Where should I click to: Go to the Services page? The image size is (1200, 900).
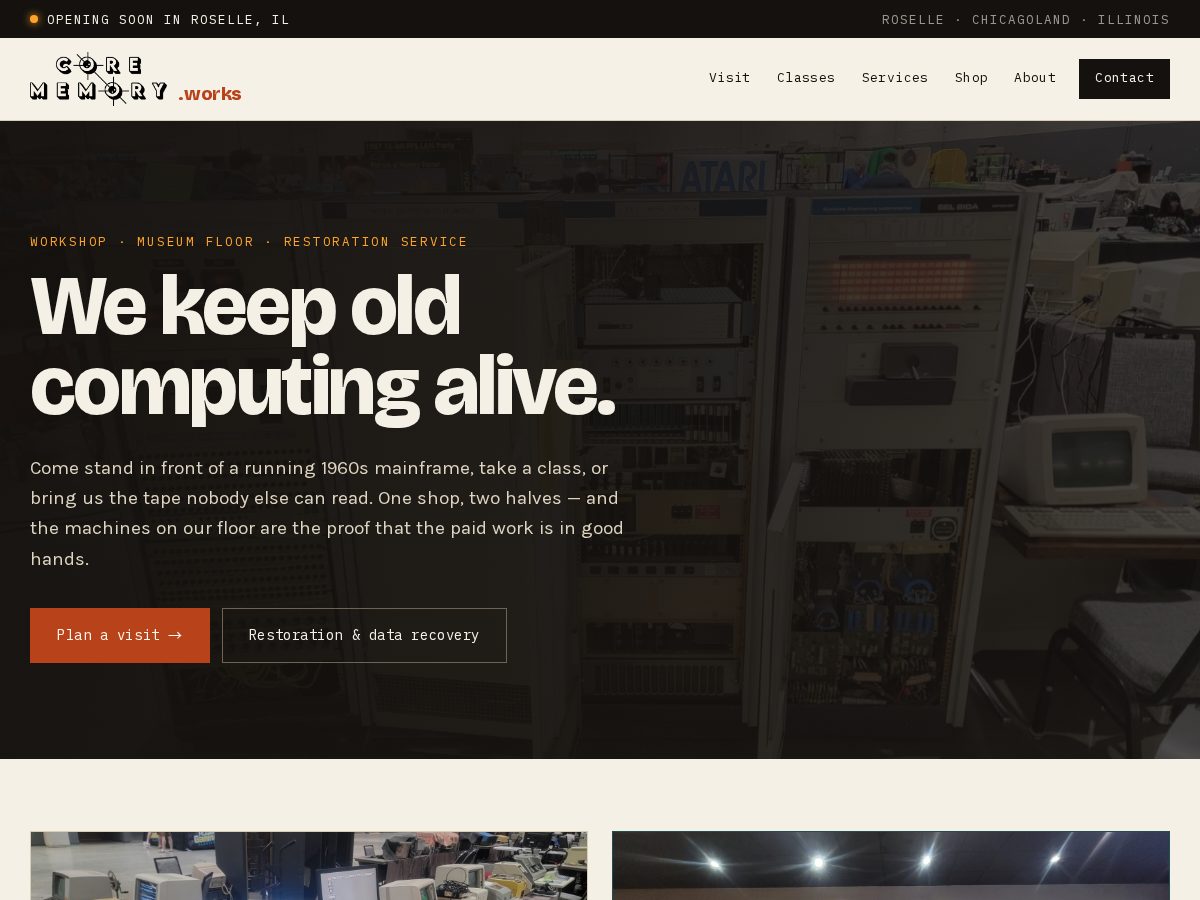point(895,78)
